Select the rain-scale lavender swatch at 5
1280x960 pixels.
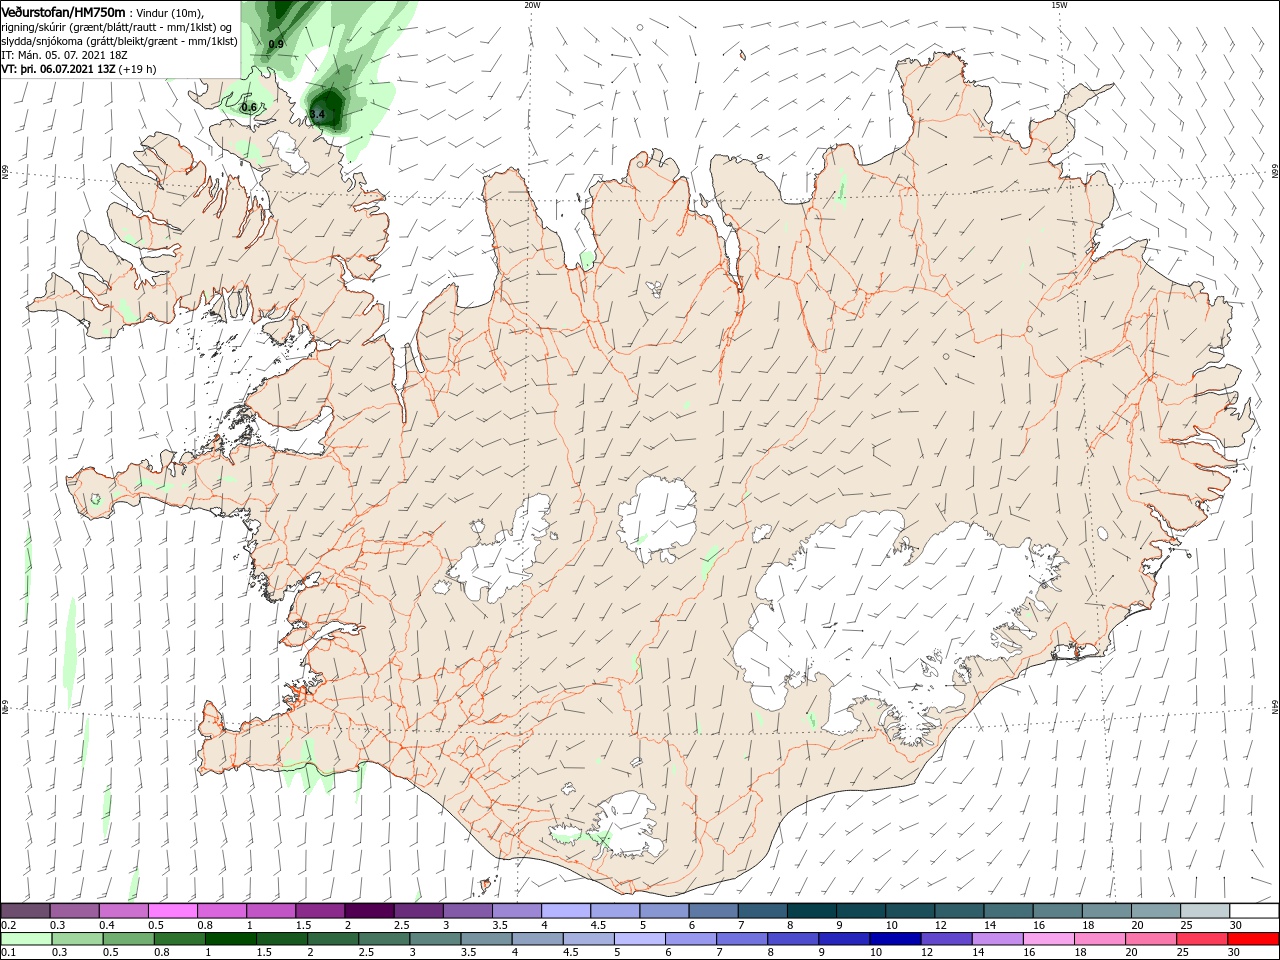(639, 939)
